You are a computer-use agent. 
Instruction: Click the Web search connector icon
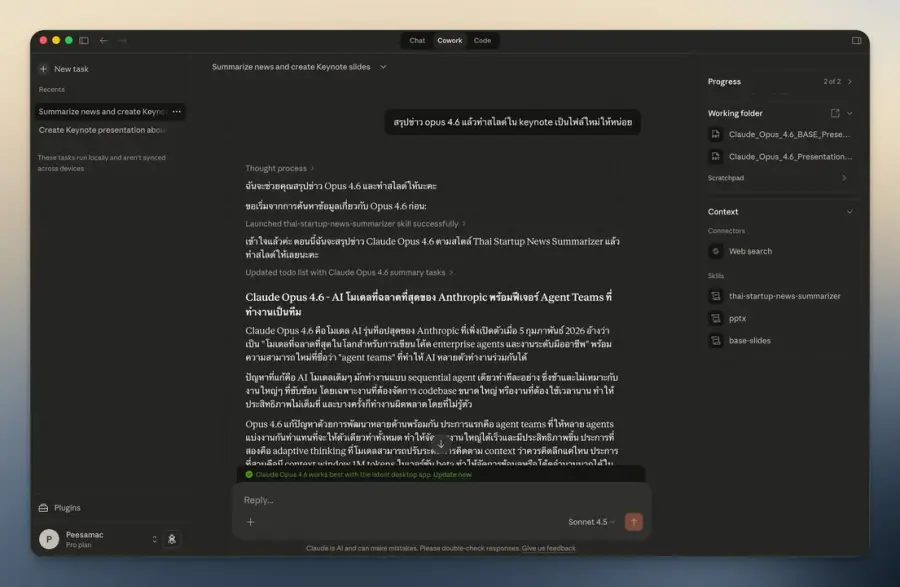click(716, 251)
